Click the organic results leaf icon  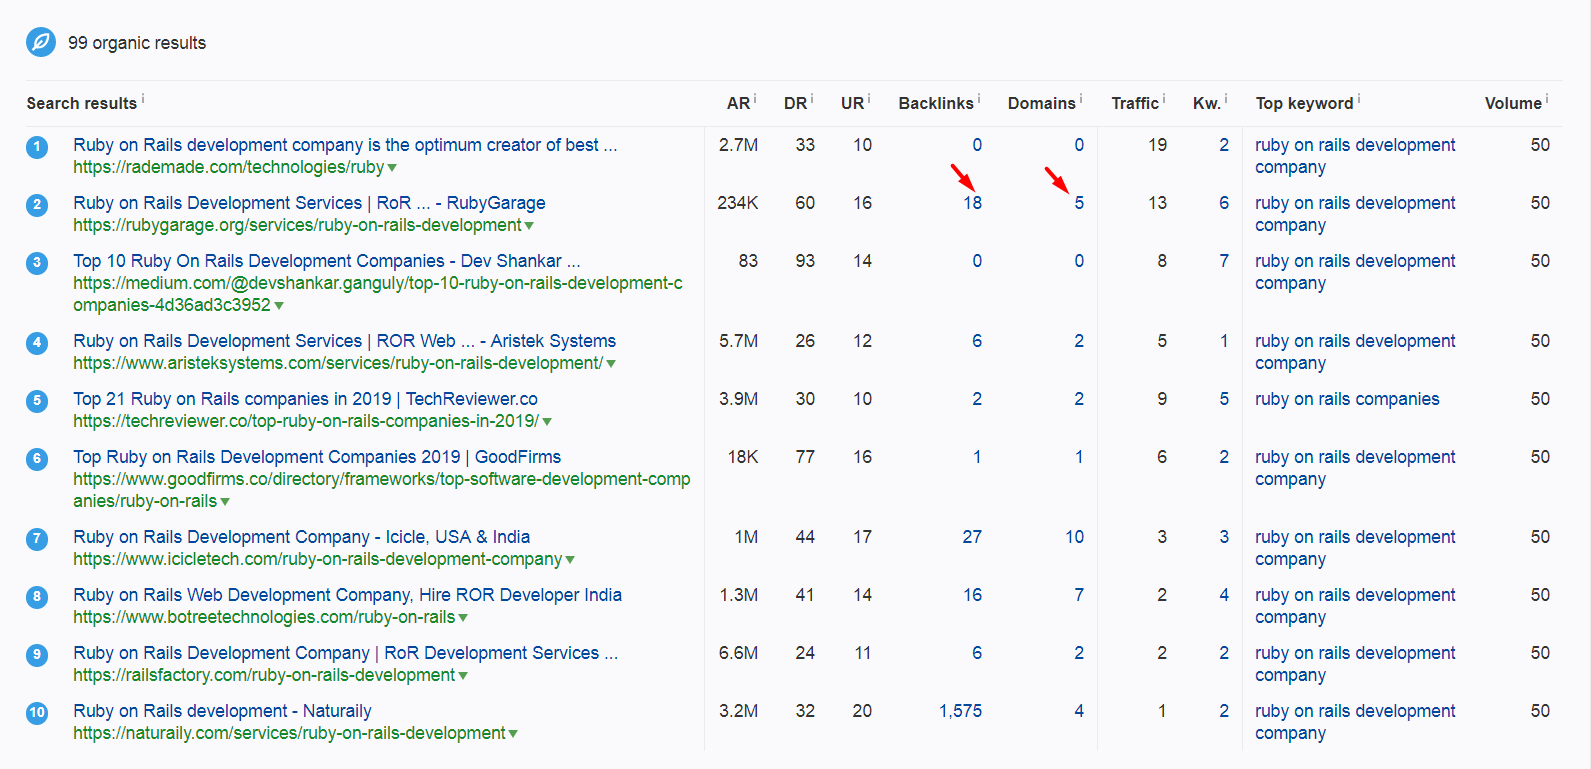[x=41, y=43]
